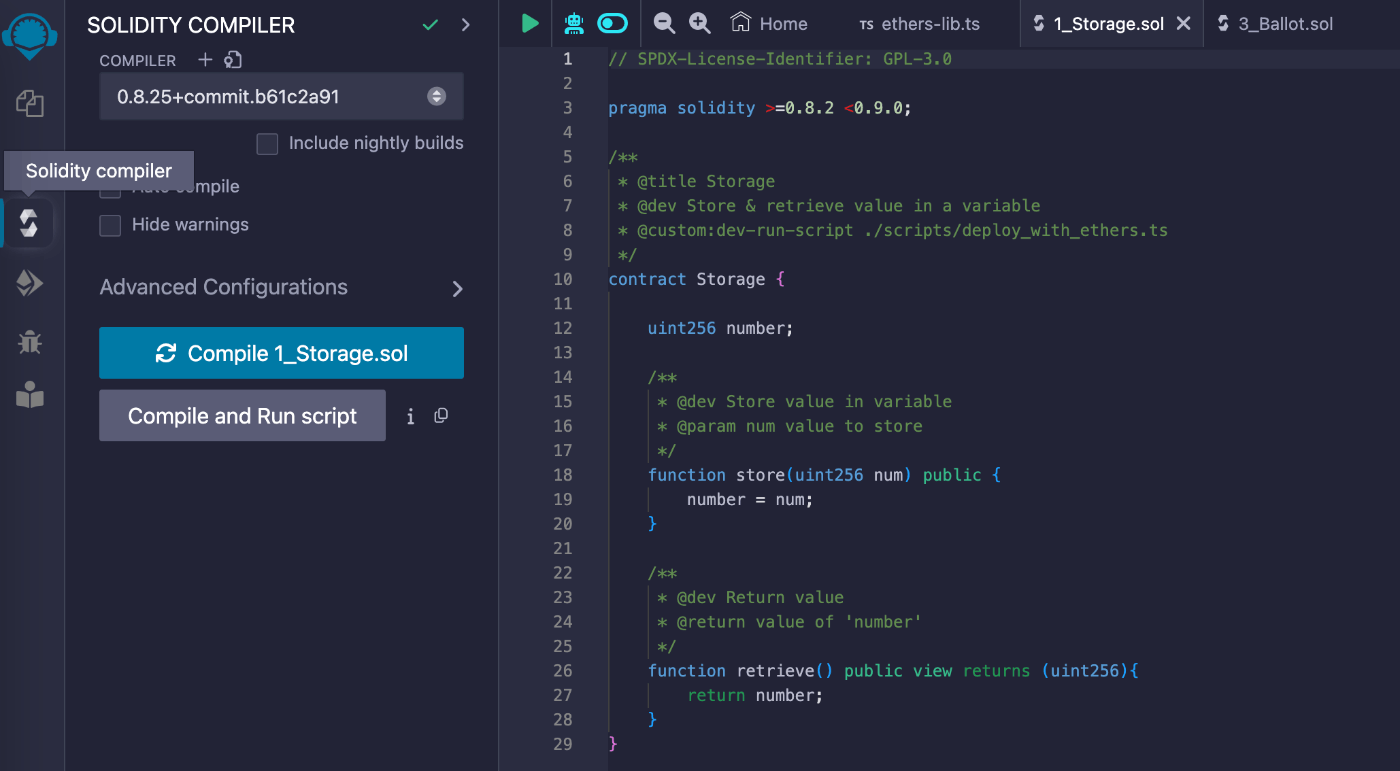Select the 1_Storage.sol tab

(1109, 24)
